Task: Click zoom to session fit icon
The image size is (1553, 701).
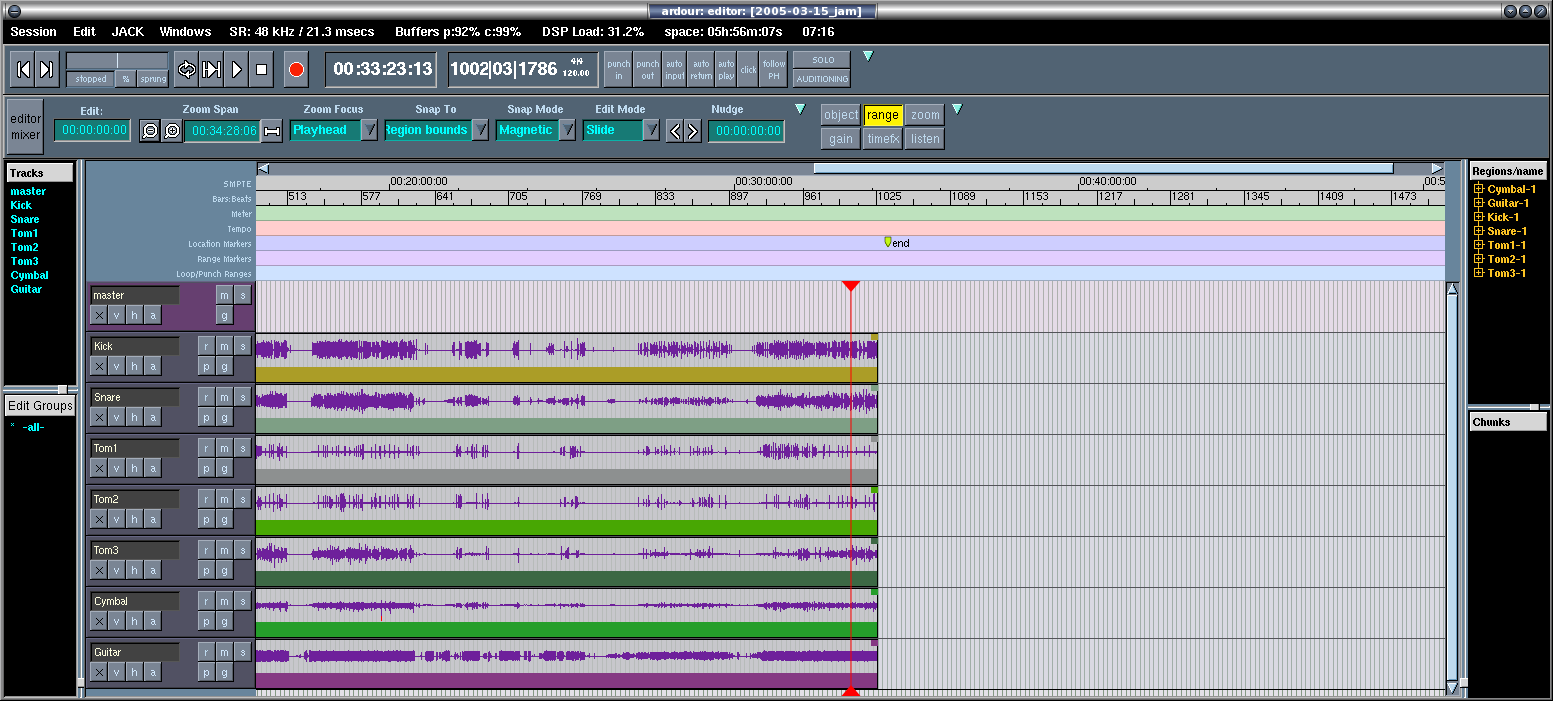Action: [272, 131]
